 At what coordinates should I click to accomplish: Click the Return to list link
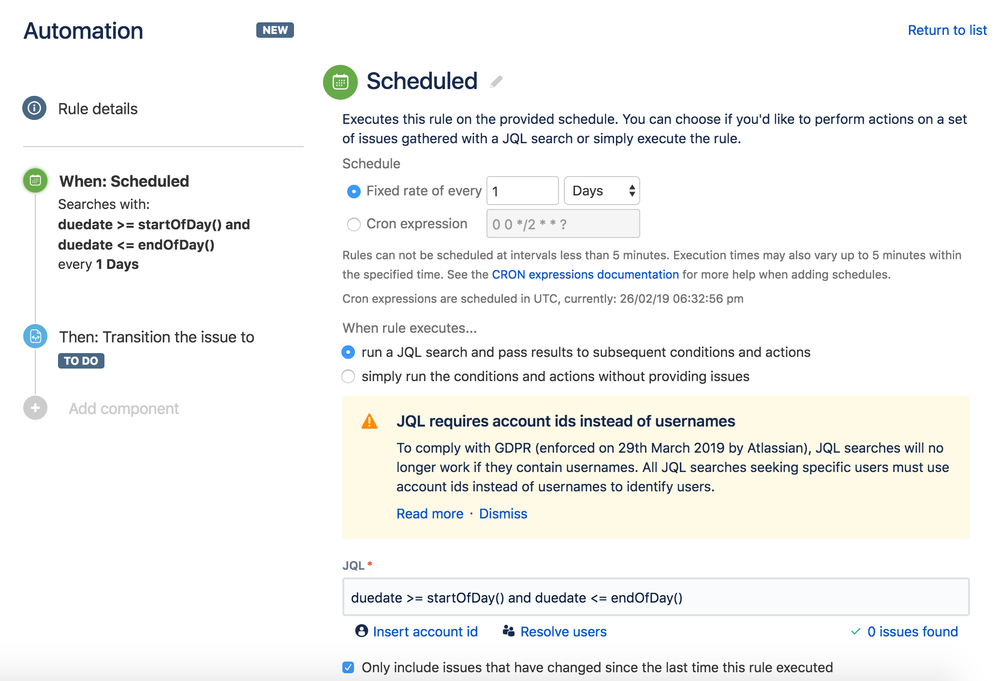(946, 30)
